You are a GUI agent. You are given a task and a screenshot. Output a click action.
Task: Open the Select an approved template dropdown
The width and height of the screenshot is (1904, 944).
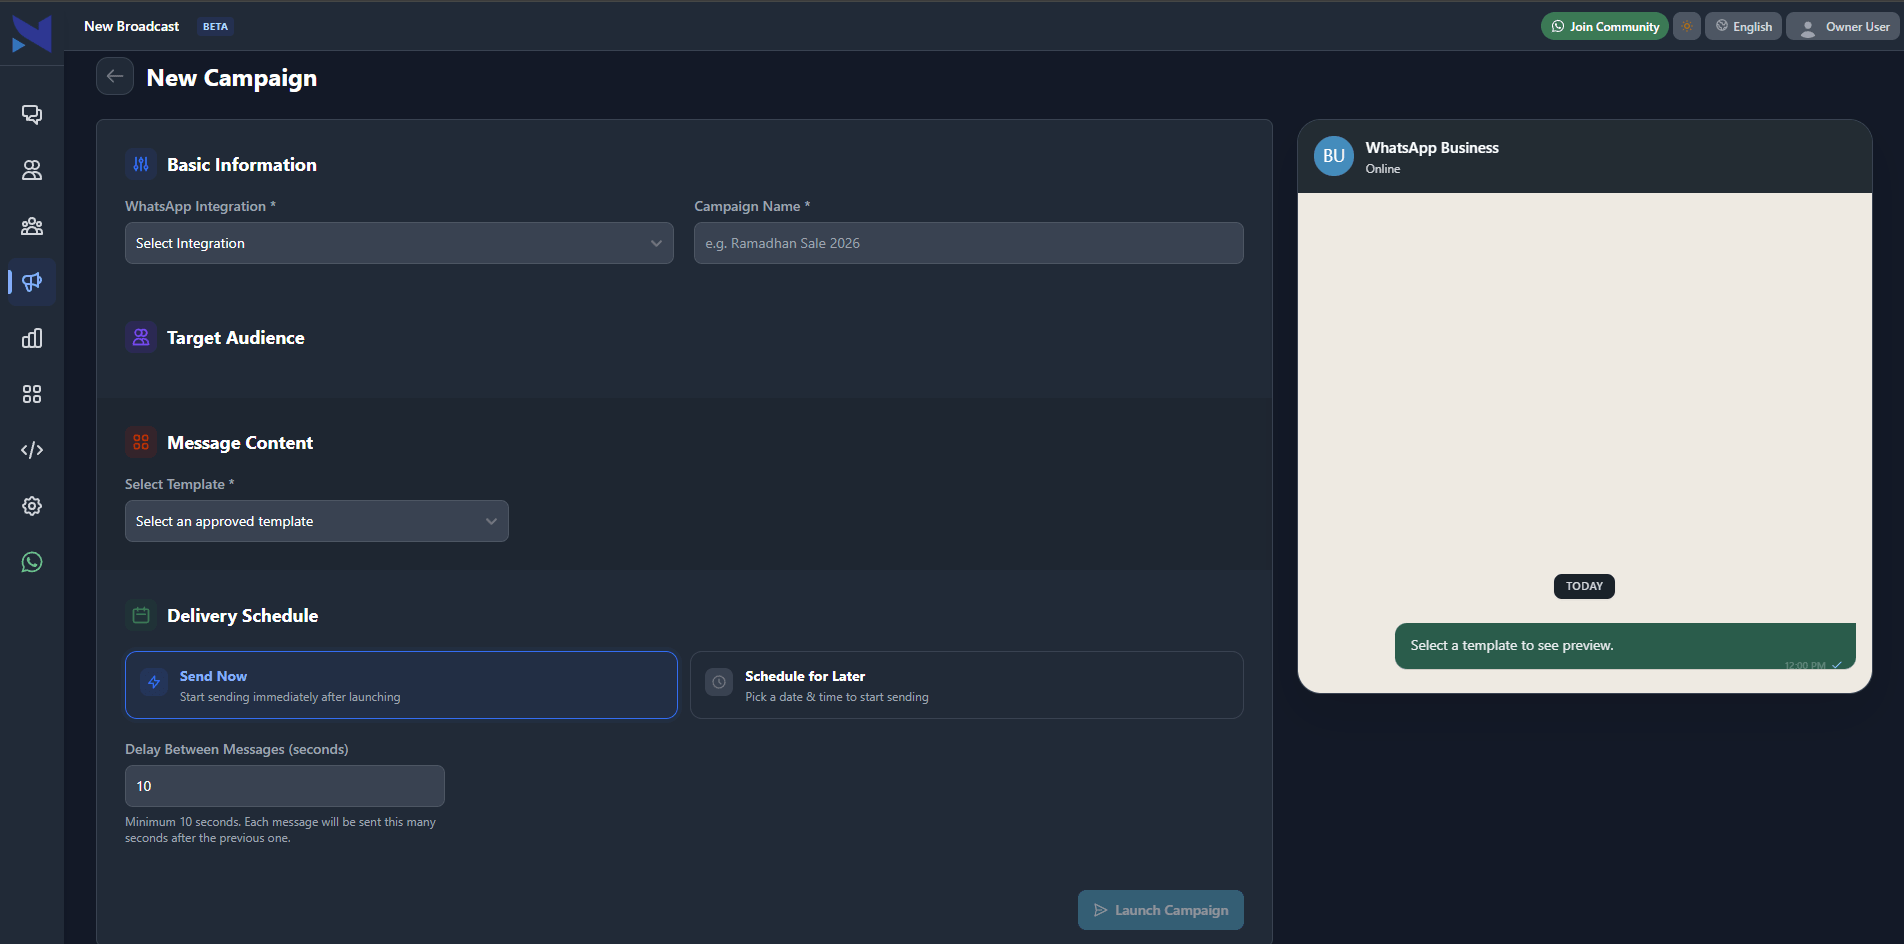point(317,521)
